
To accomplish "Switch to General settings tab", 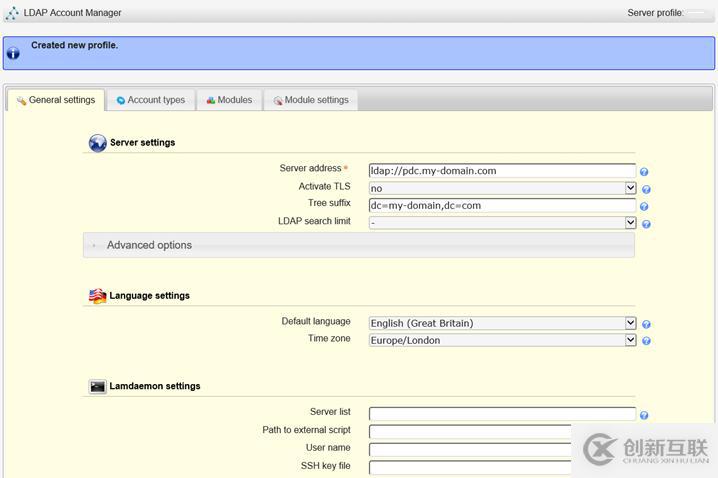I will pyautogui.click(x=56, y=100).
